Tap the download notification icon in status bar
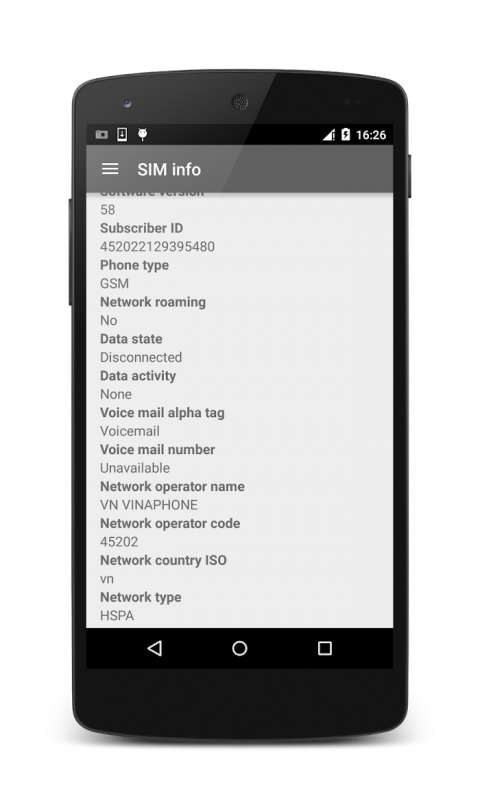The image size is (480, 811). [122, 134]
